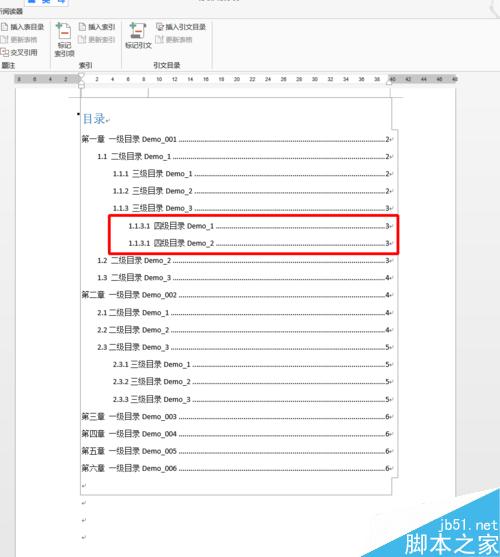Image resolution: width=500 pixels, height=557 pixels.
Task: Click TOC entry 2.1 二级目录 Demo_1
Action: pos(244,313)
